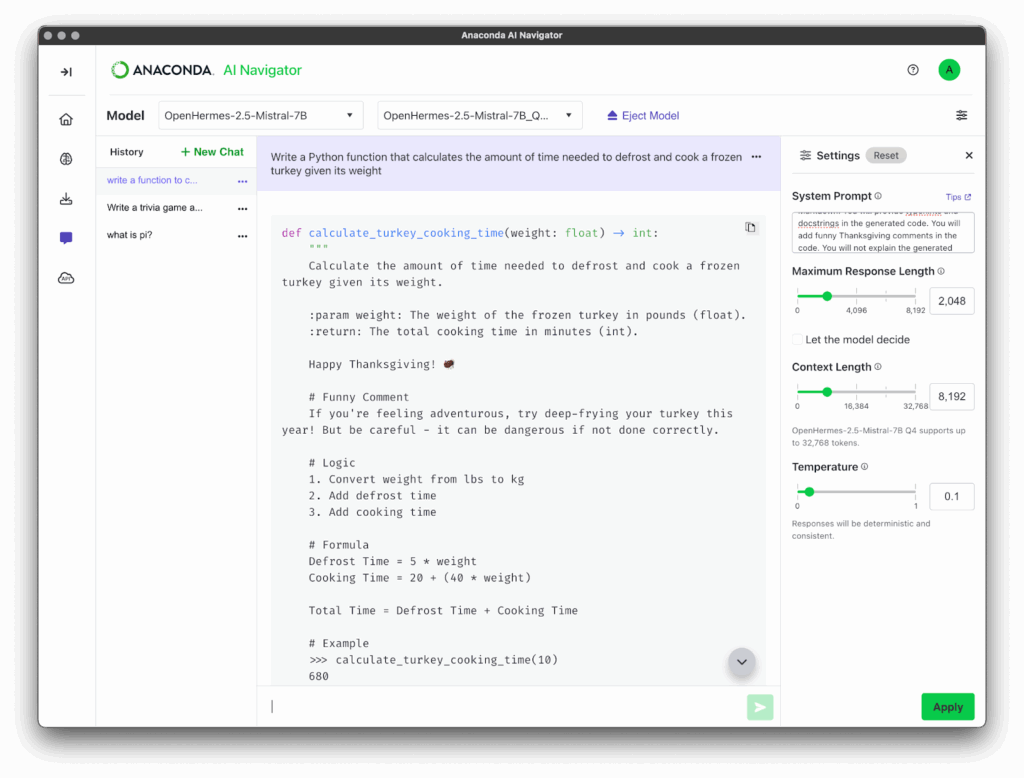This screenshot has height=778, width=1024.
Task: Enable 'Let the model decide' checkbox
Action: [797, 340]
